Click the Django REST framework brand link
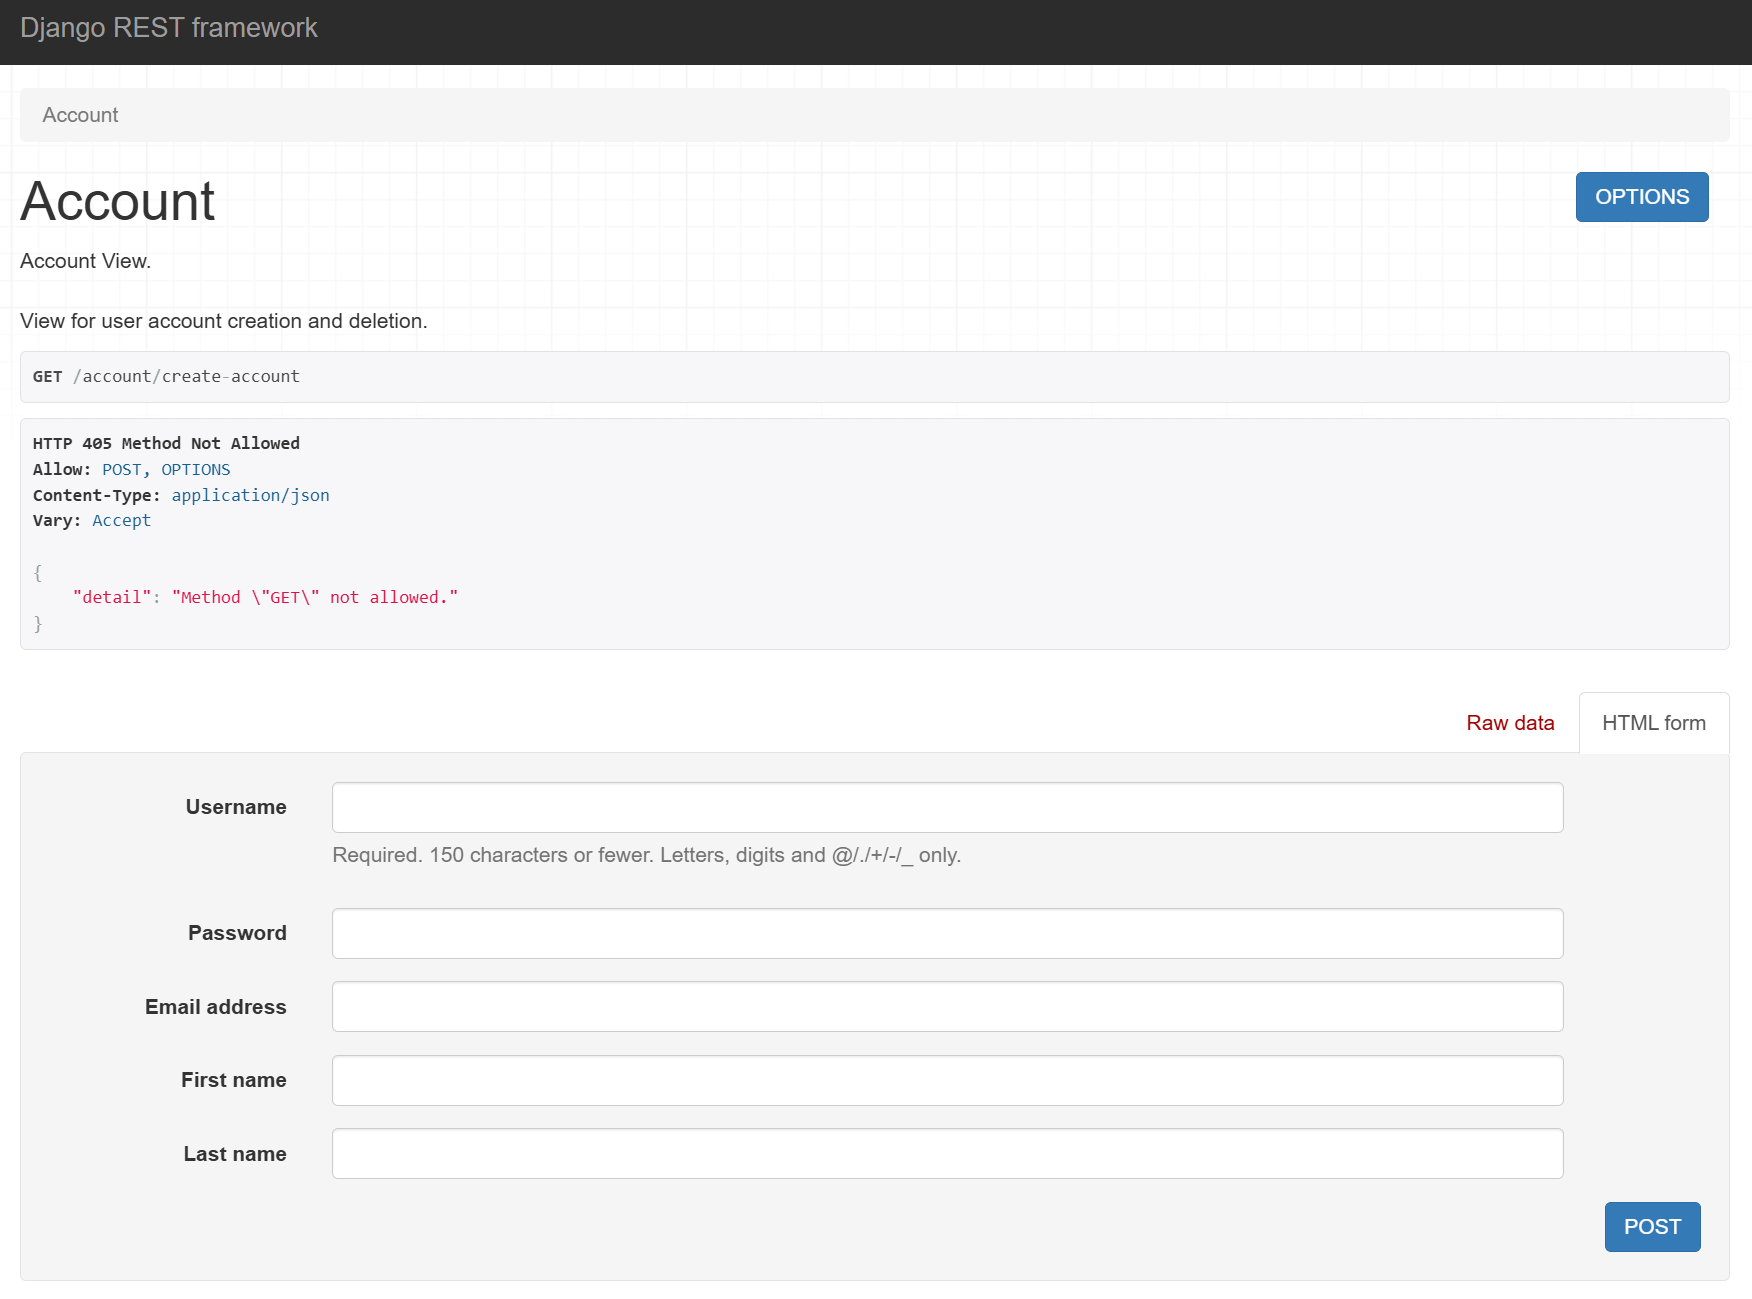The image size is (1752, 1299). tap(168, 28)
